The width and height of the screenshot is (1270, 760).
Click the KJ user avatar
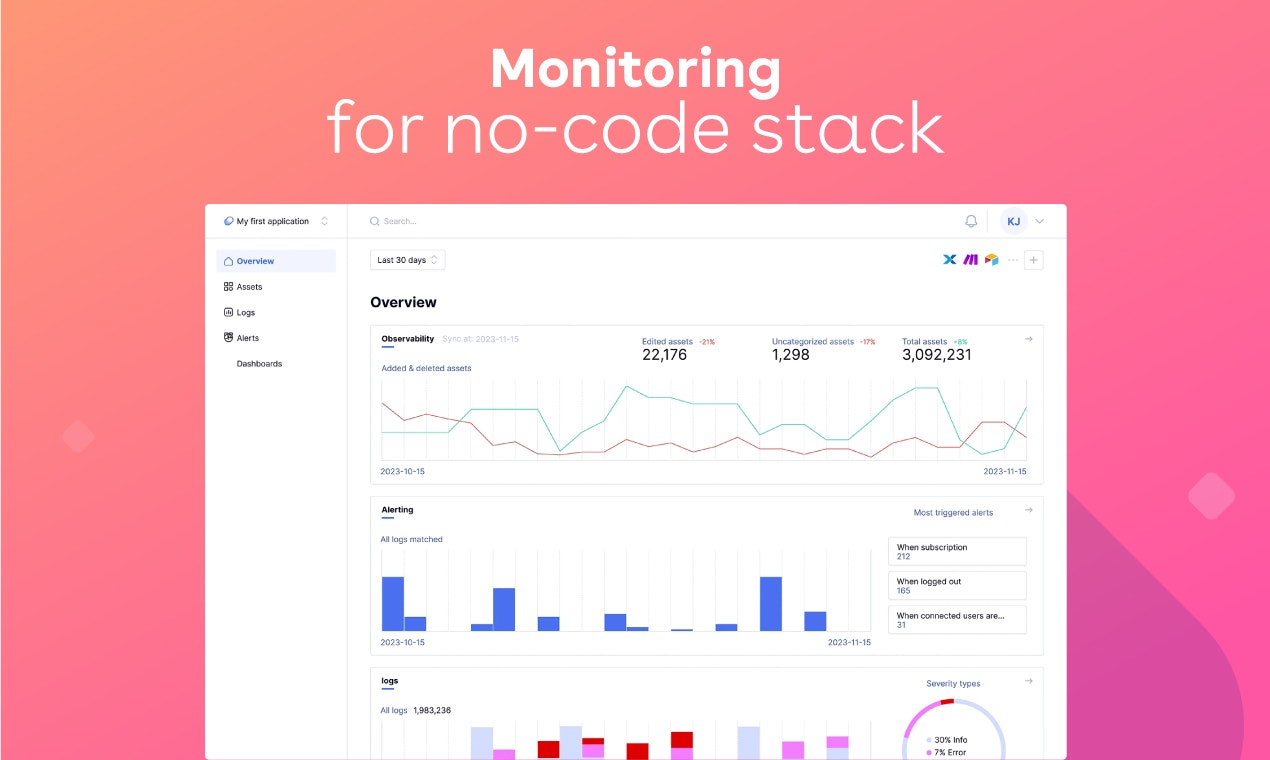(1014, 221)
